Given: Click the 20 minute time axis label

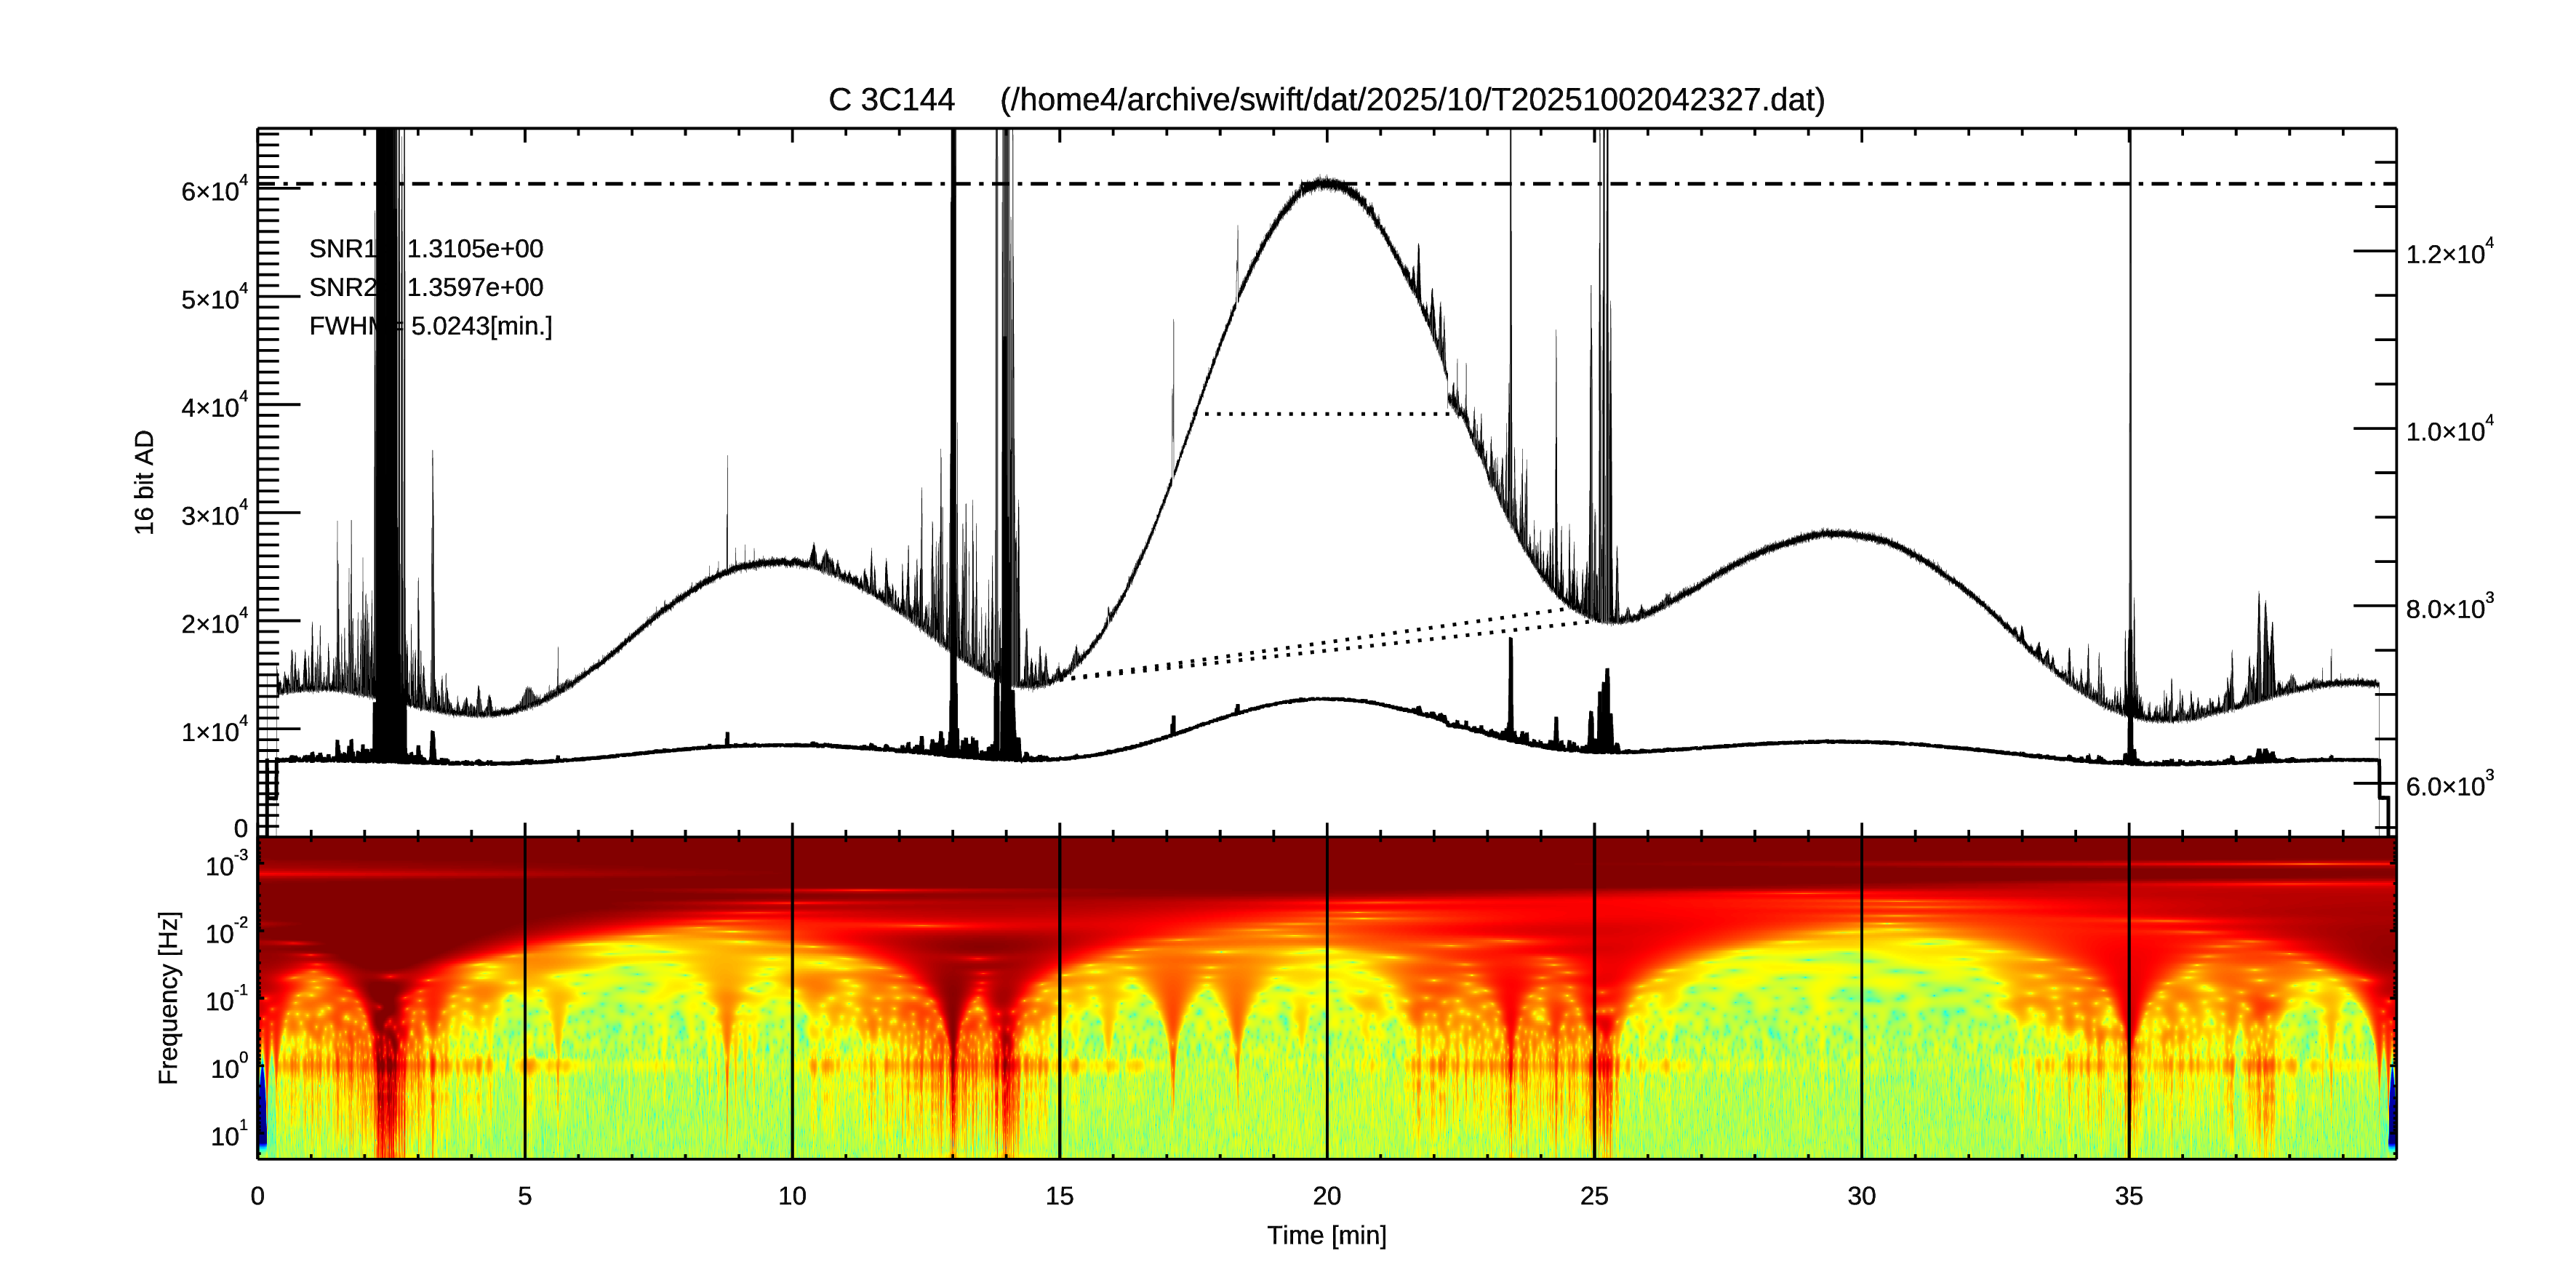Looking at the screenshot, I should click(1326, 1196).
